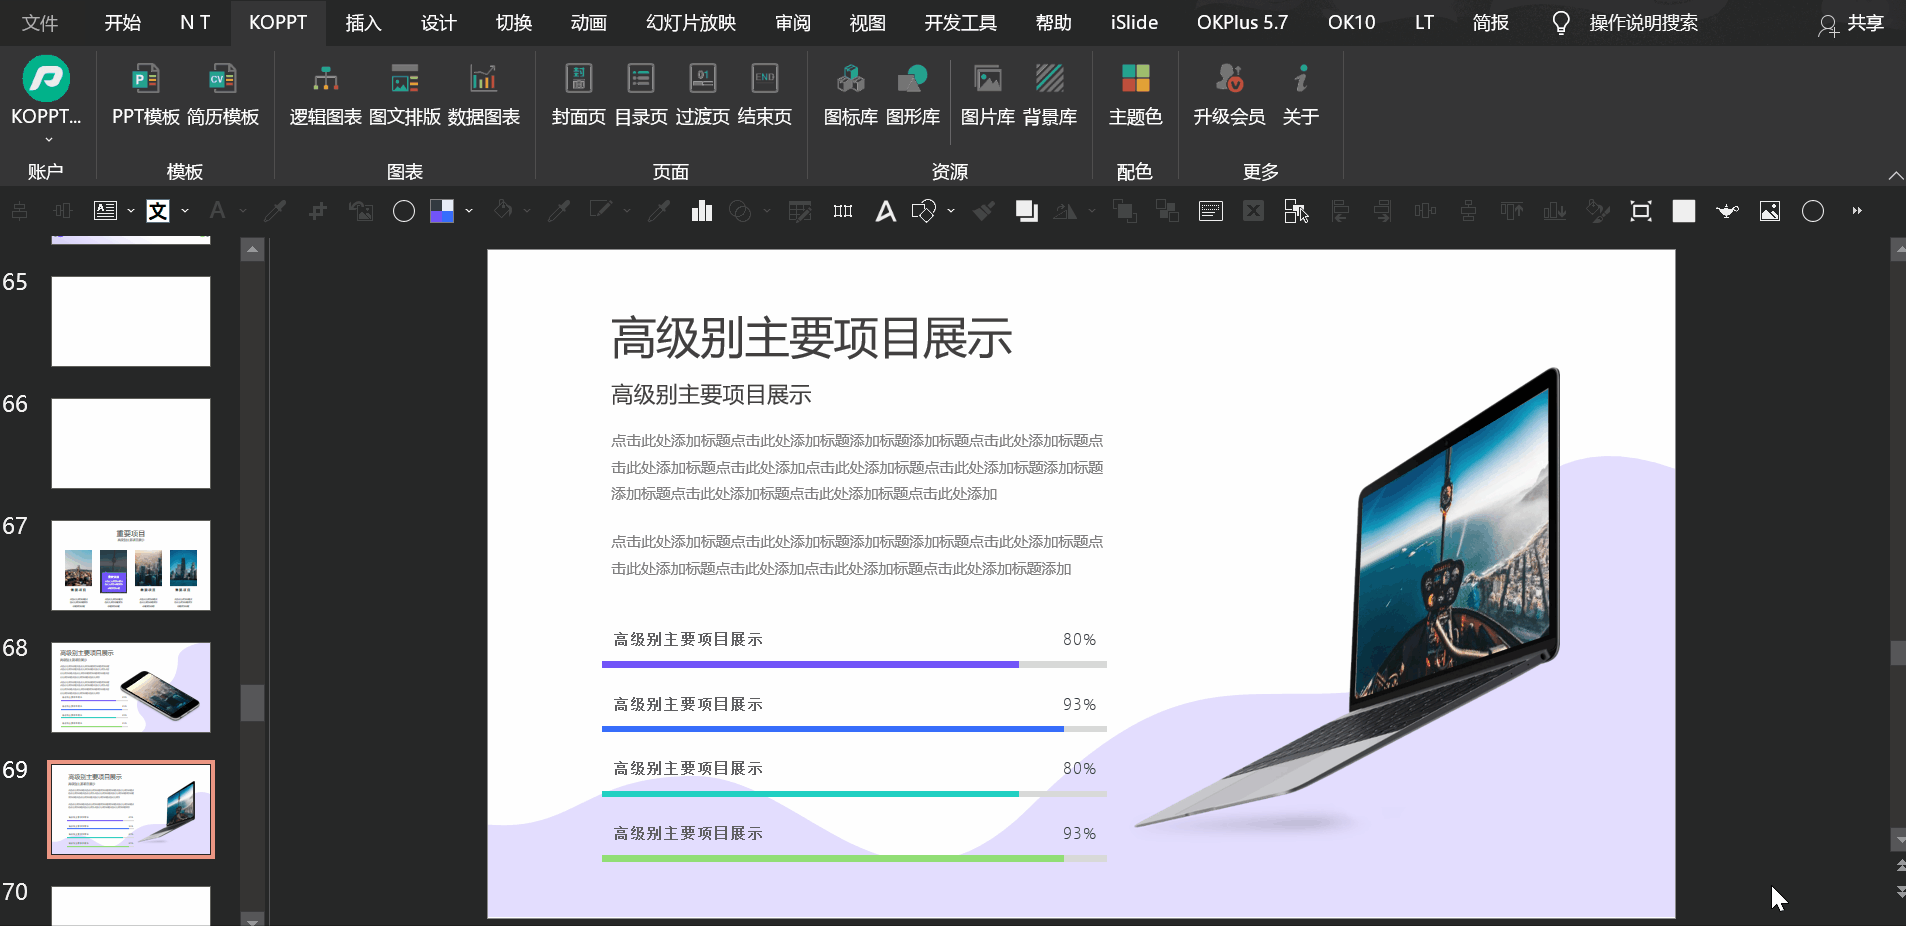
Task: Click the slide title 高级别主要项目展示
Action: pos(811,338)
